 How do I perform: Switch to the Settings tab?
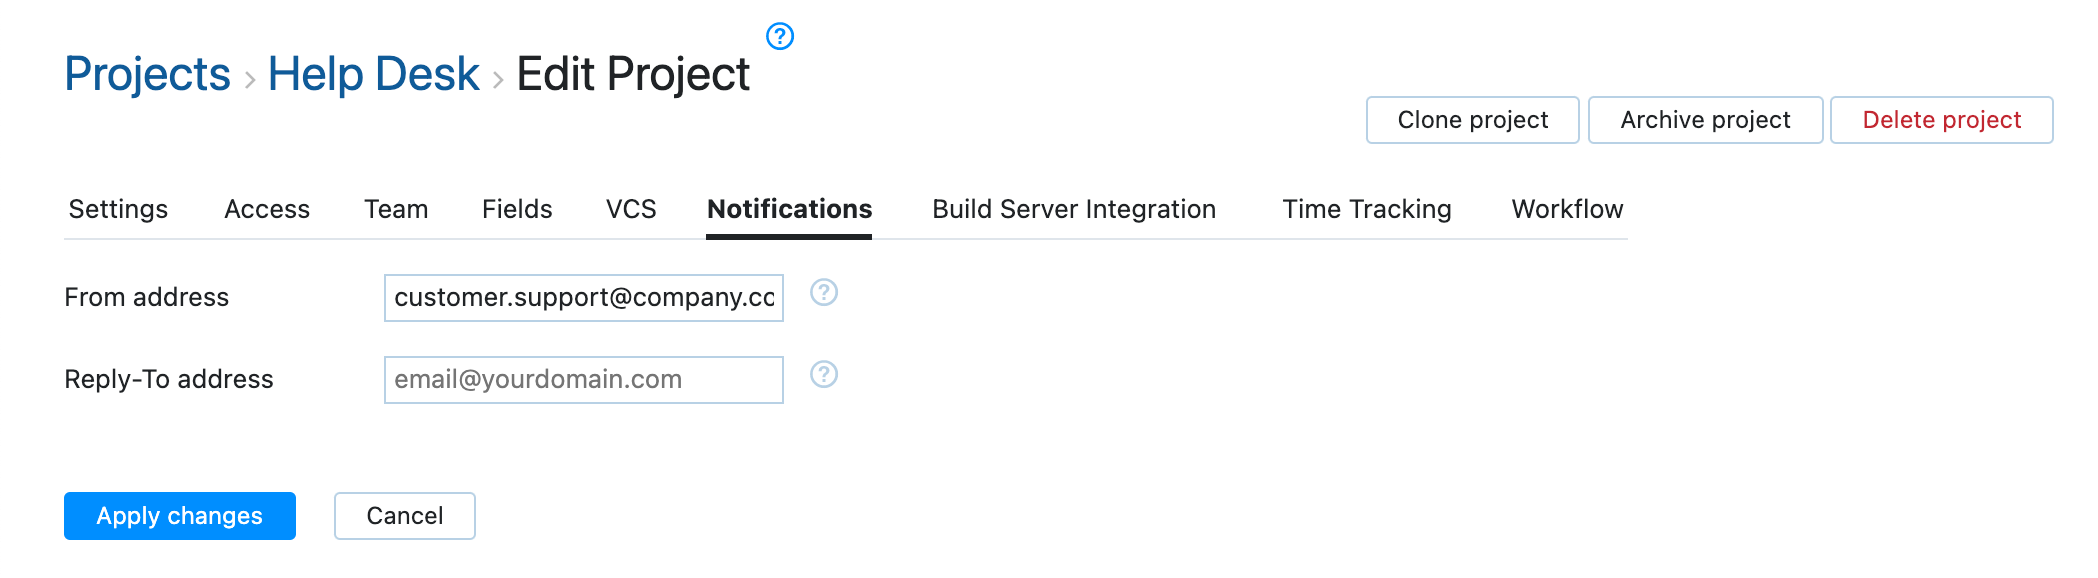(118, 209)
